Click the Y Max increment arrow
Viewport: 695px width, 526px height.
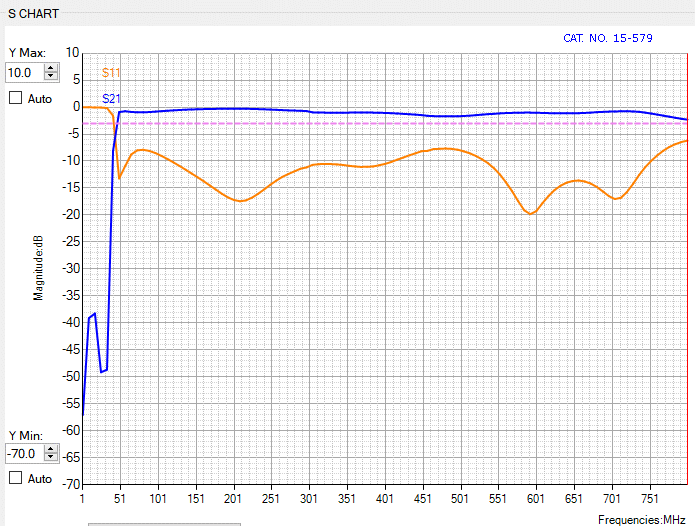[x=51, y=68]
